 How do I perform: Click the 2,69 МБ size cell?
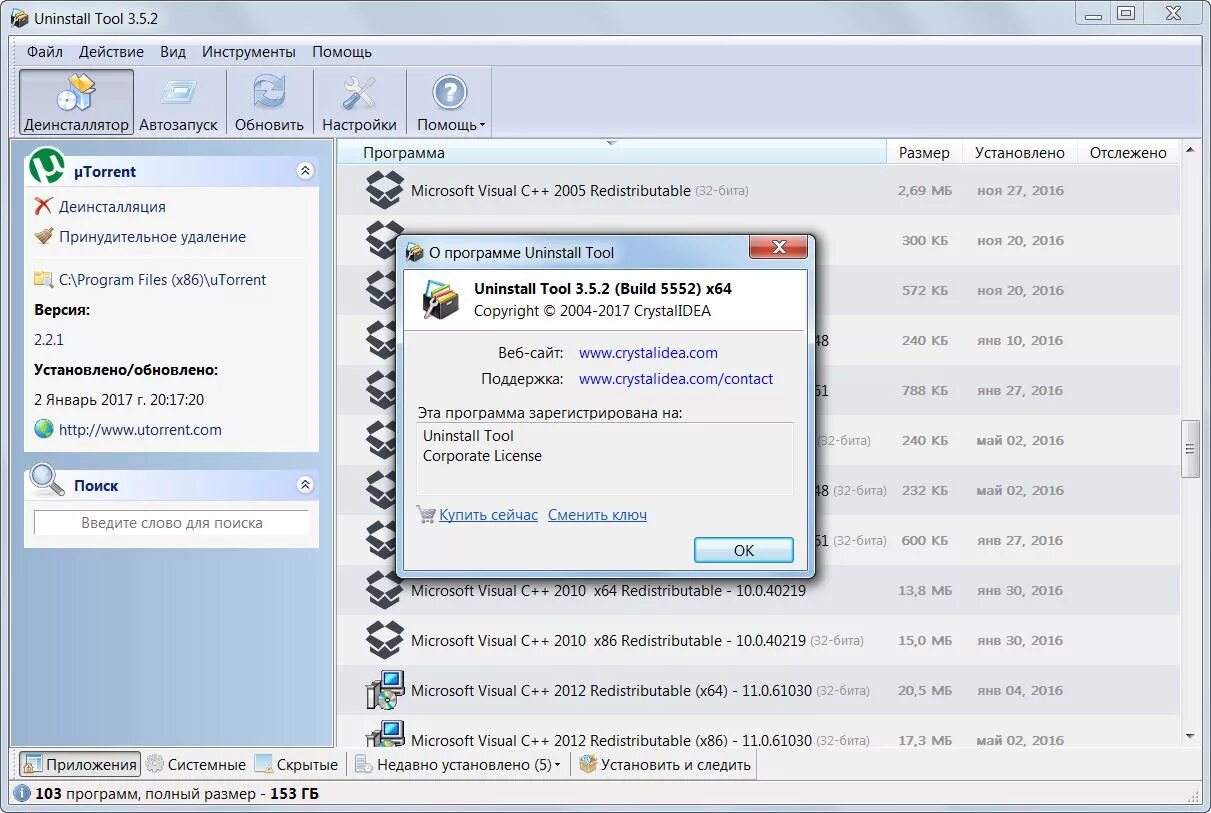(x=924, y=190)
